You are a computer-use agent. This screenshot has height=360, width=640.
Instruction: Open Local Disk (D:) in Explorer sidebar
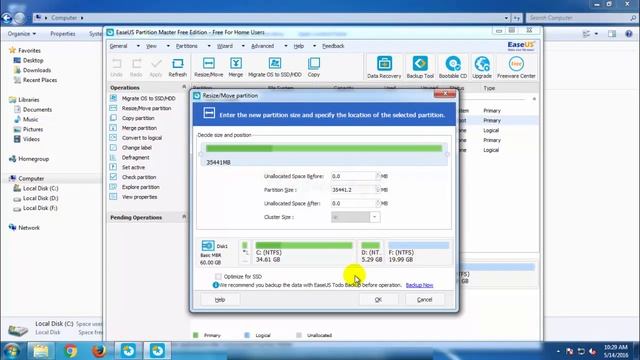(40, 198)
